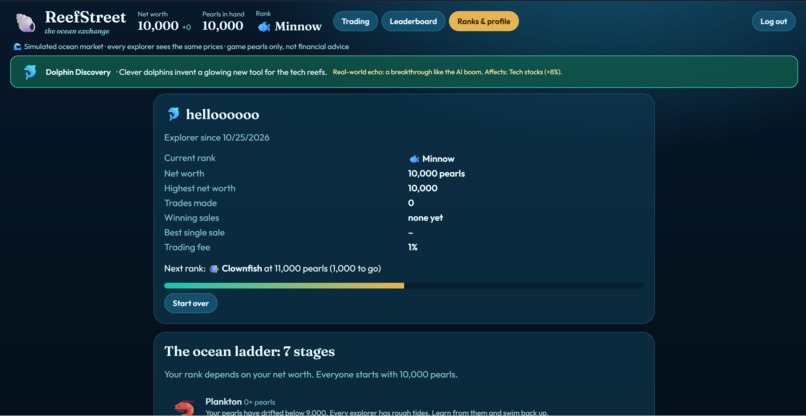This screenshot has height=416, width=806.
Task: Click the Net worth 10,000 header value
Action: 158,26
